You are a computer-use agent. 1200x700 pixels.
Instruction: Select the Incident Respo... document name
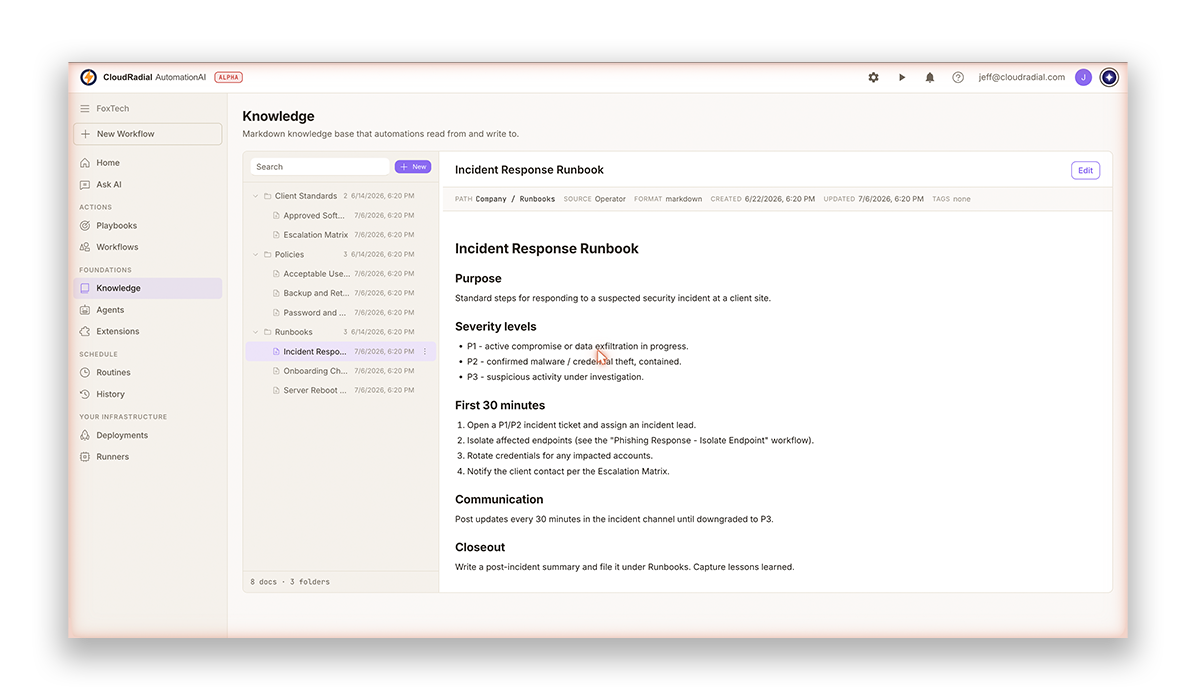(315, 352)
